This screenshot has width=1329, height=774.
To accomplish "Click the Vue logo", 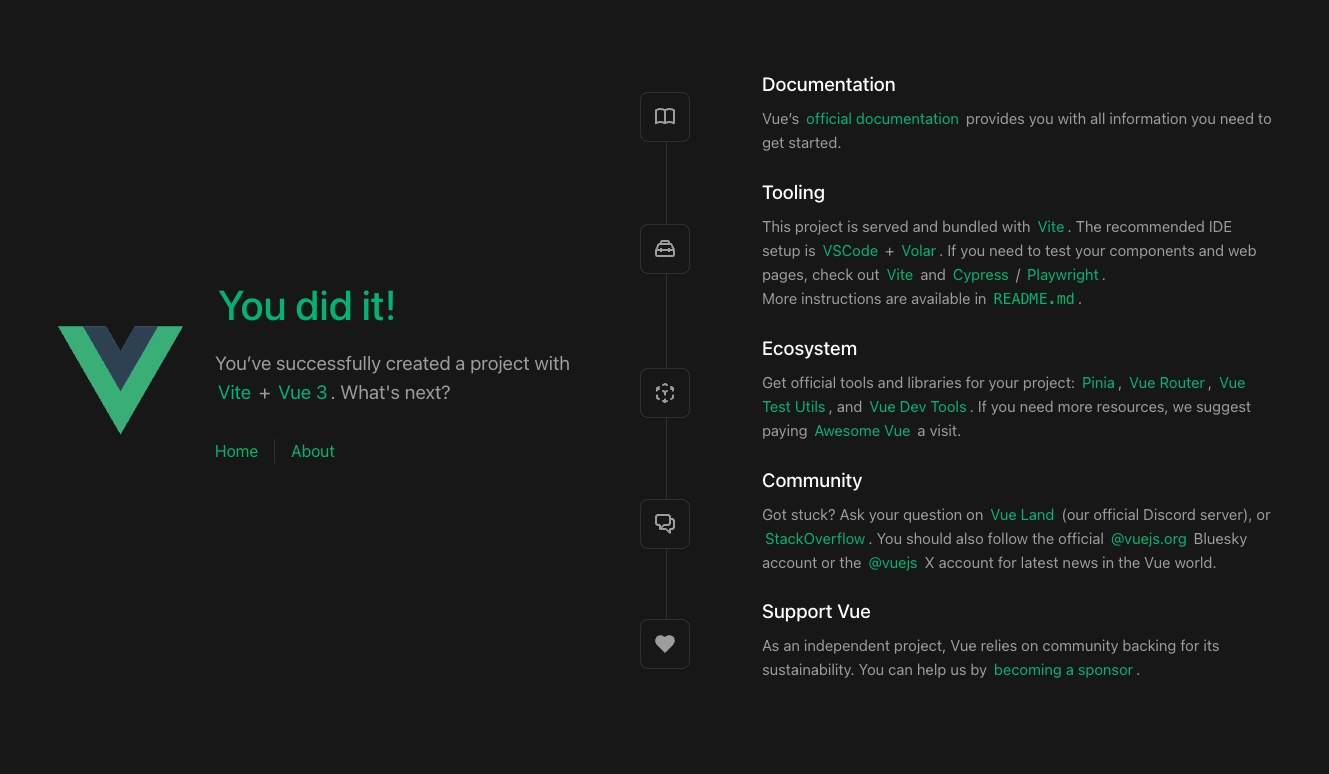I will click(x=120, y=380).
